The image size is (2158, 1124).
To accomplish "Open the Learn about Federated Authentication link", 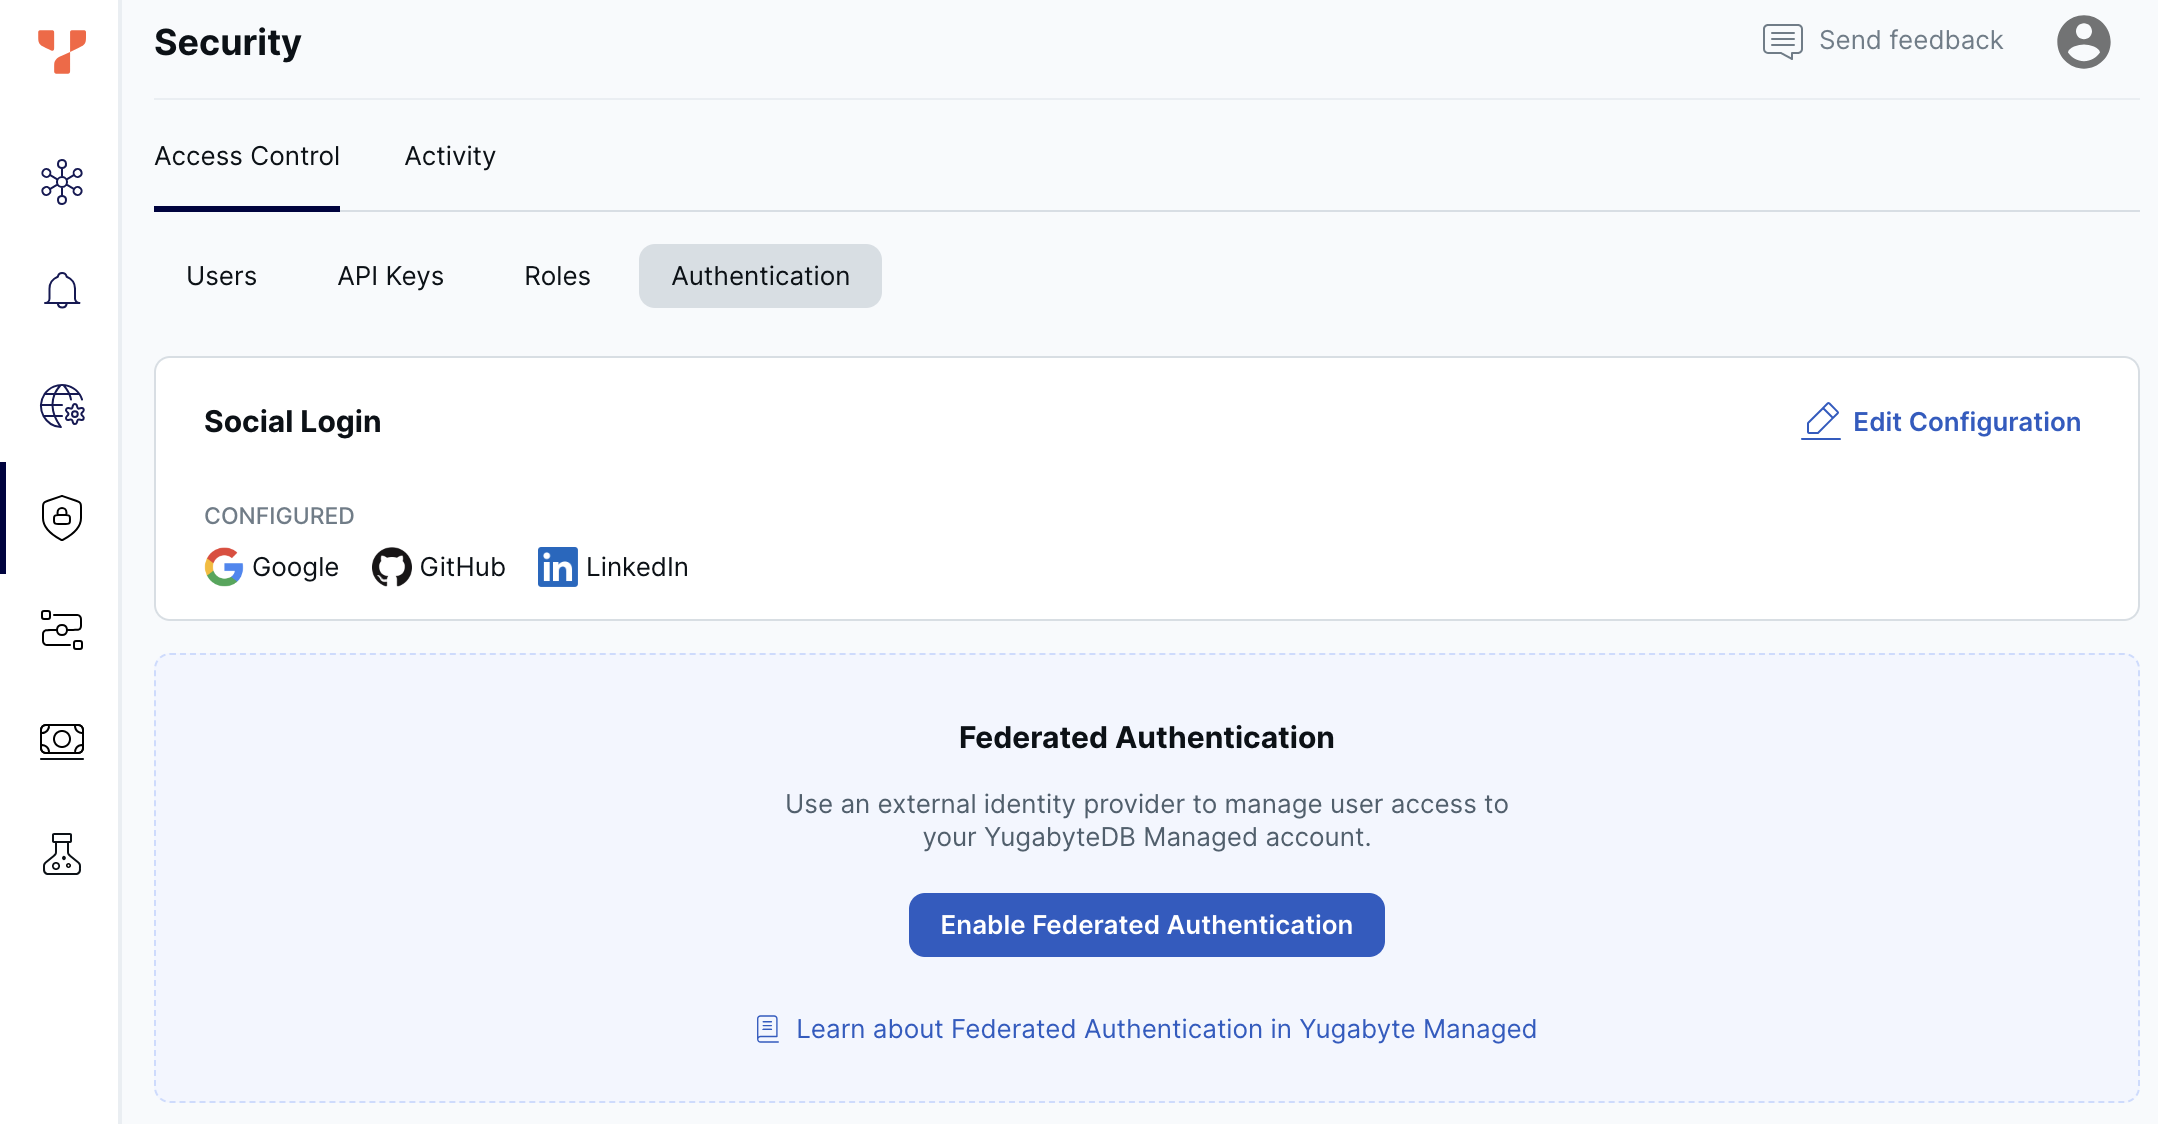I will coord(1165,1029).
